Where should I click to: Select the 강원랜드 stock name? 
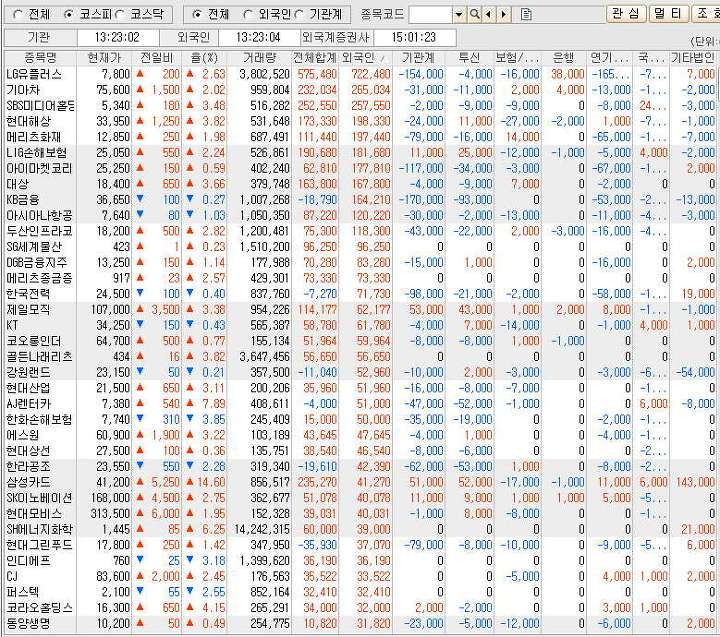click(28, 372)
